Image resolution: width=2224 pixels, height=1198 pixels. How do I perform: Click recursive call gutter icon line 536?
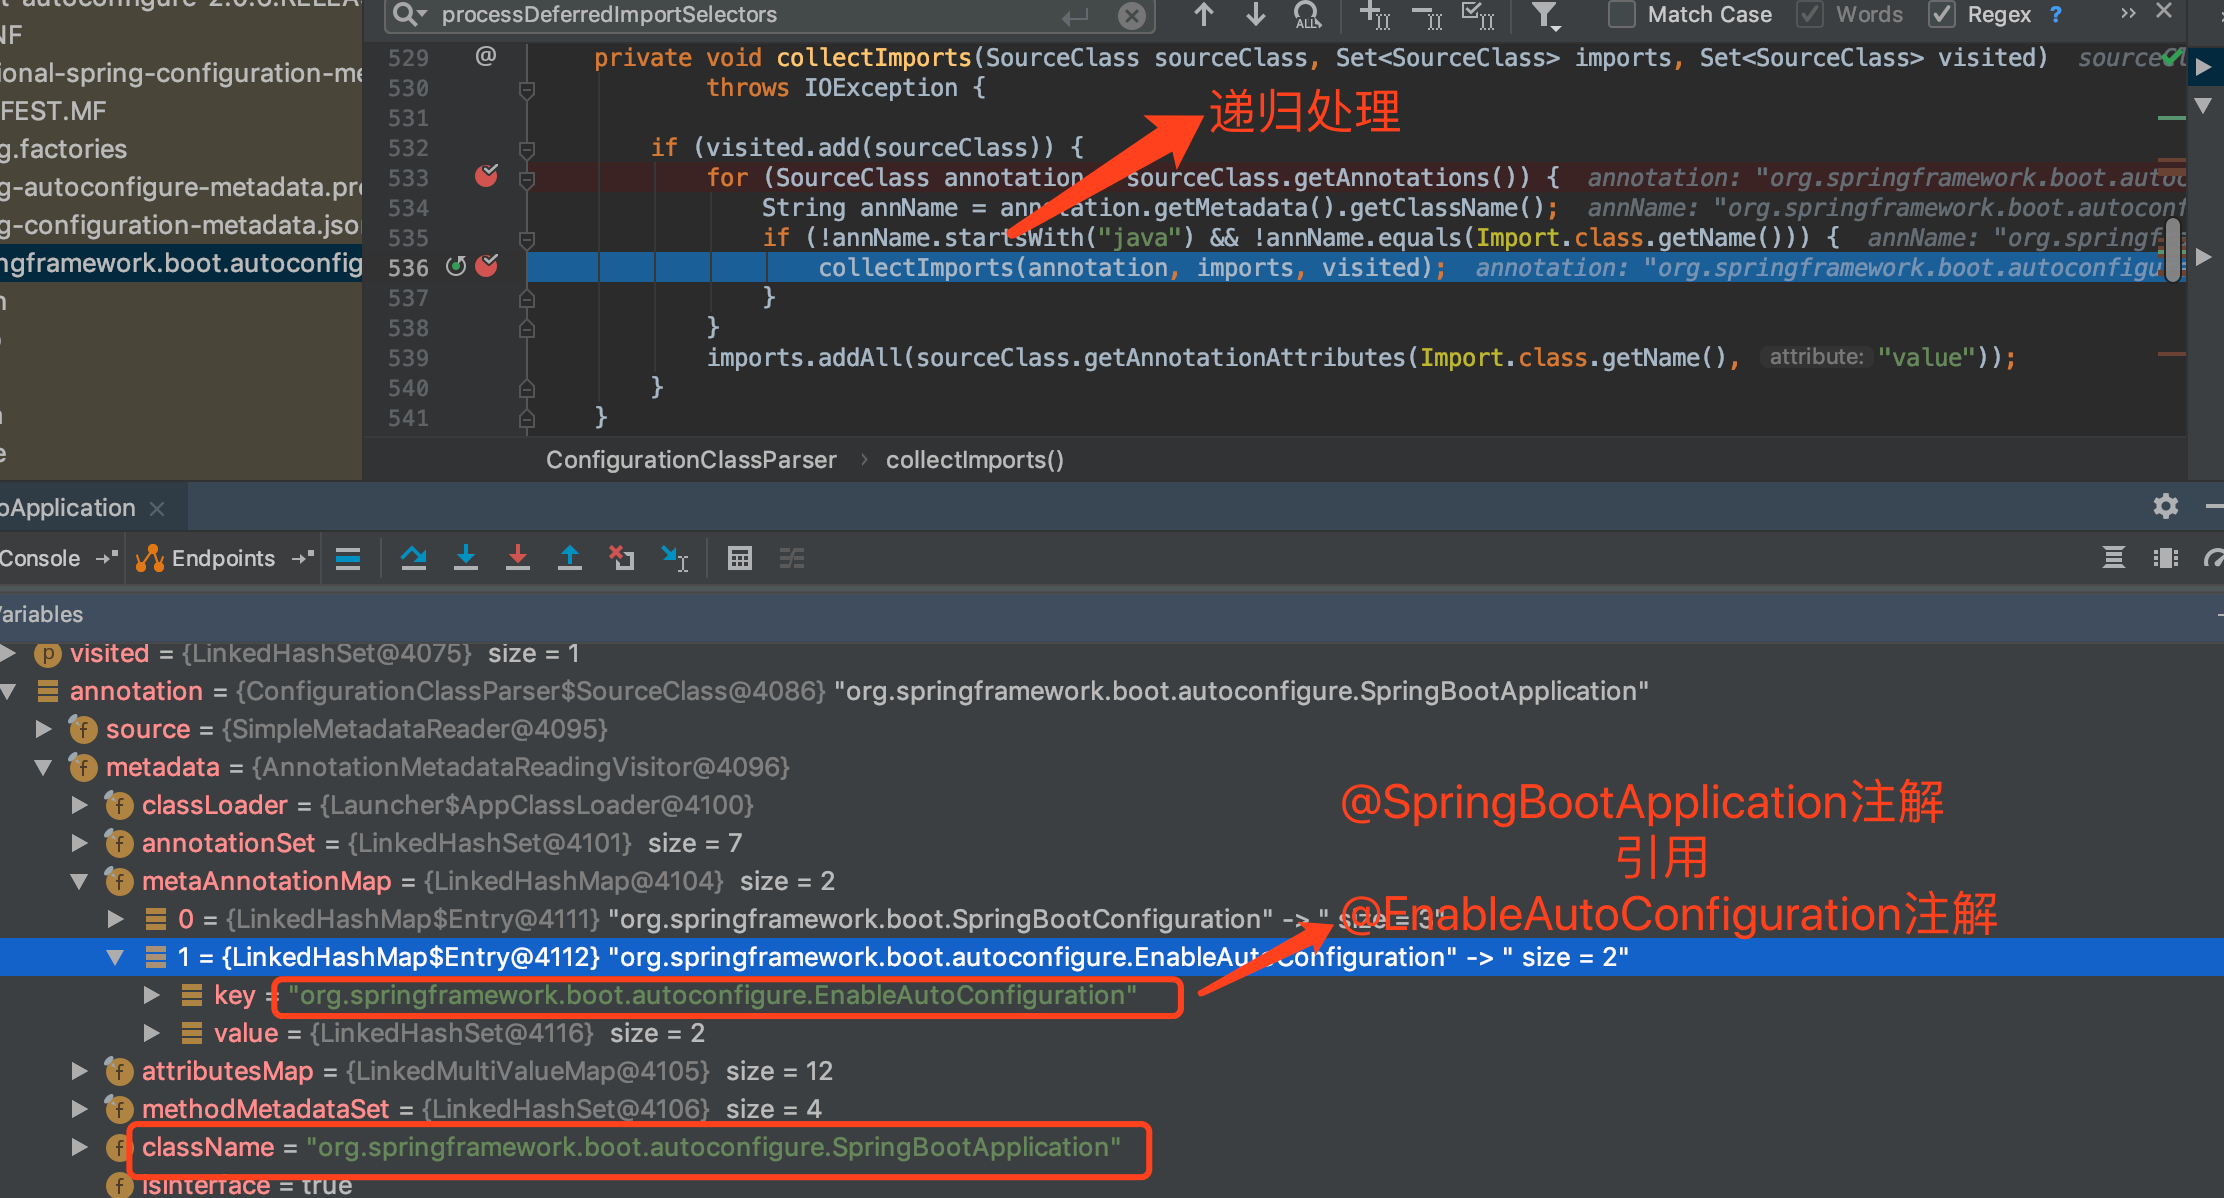pos(456,266)
